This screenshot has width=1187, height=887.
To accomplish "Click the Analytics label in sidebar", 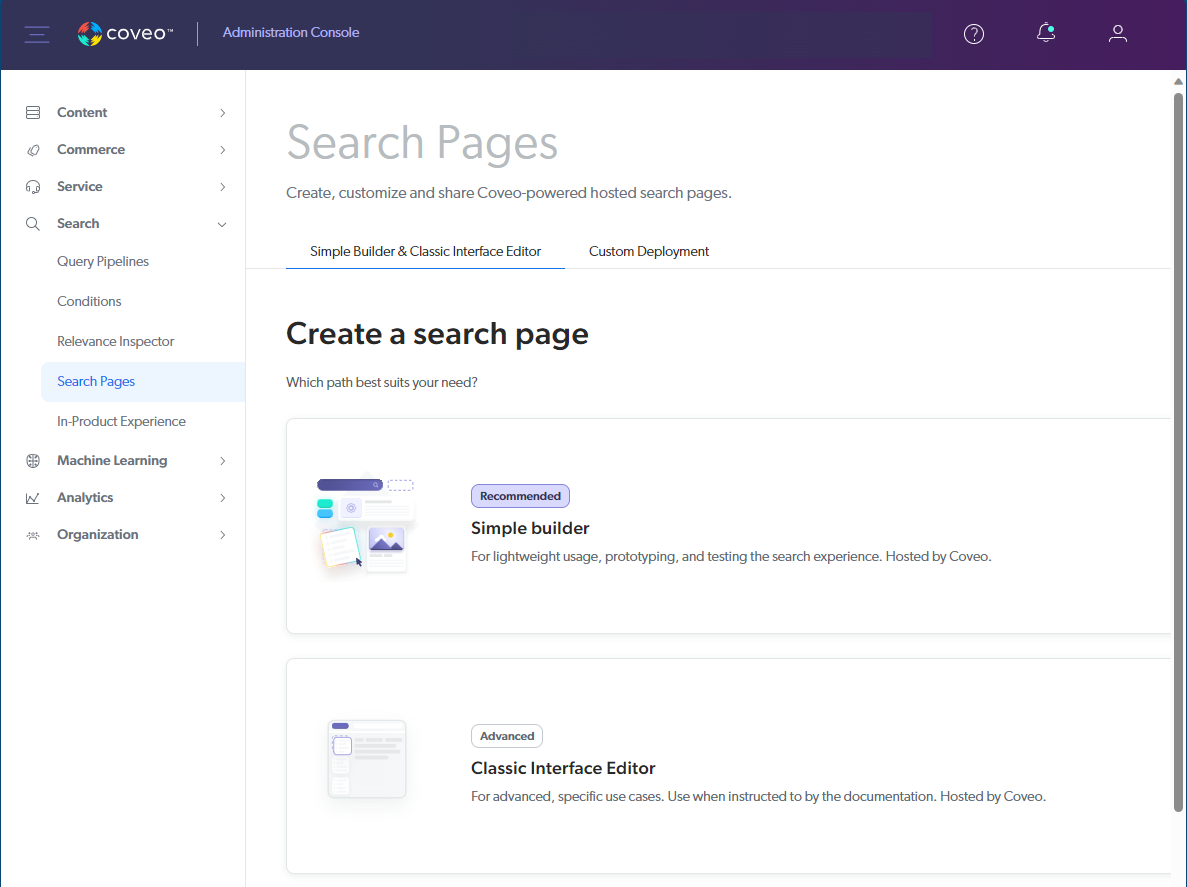I will (x=85, y=498).
